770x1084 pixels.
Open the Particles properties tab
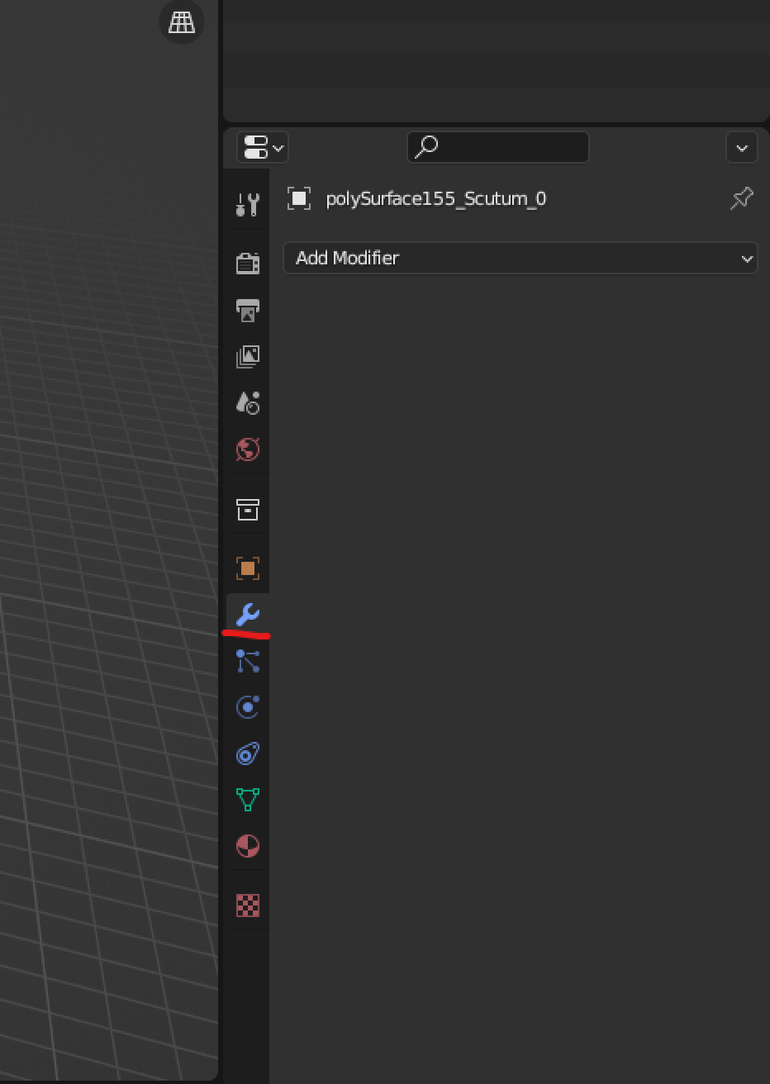[x=247, y=661]
